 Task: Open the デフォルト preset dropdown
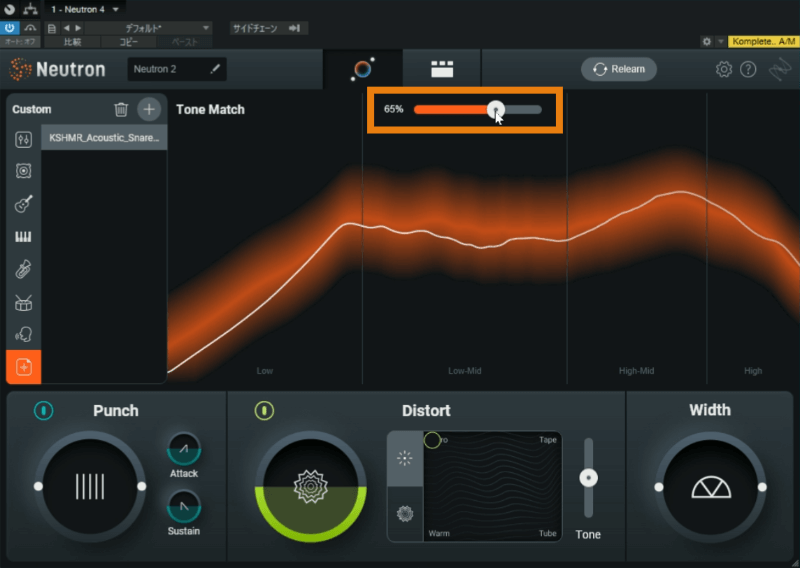pos(149,28)
